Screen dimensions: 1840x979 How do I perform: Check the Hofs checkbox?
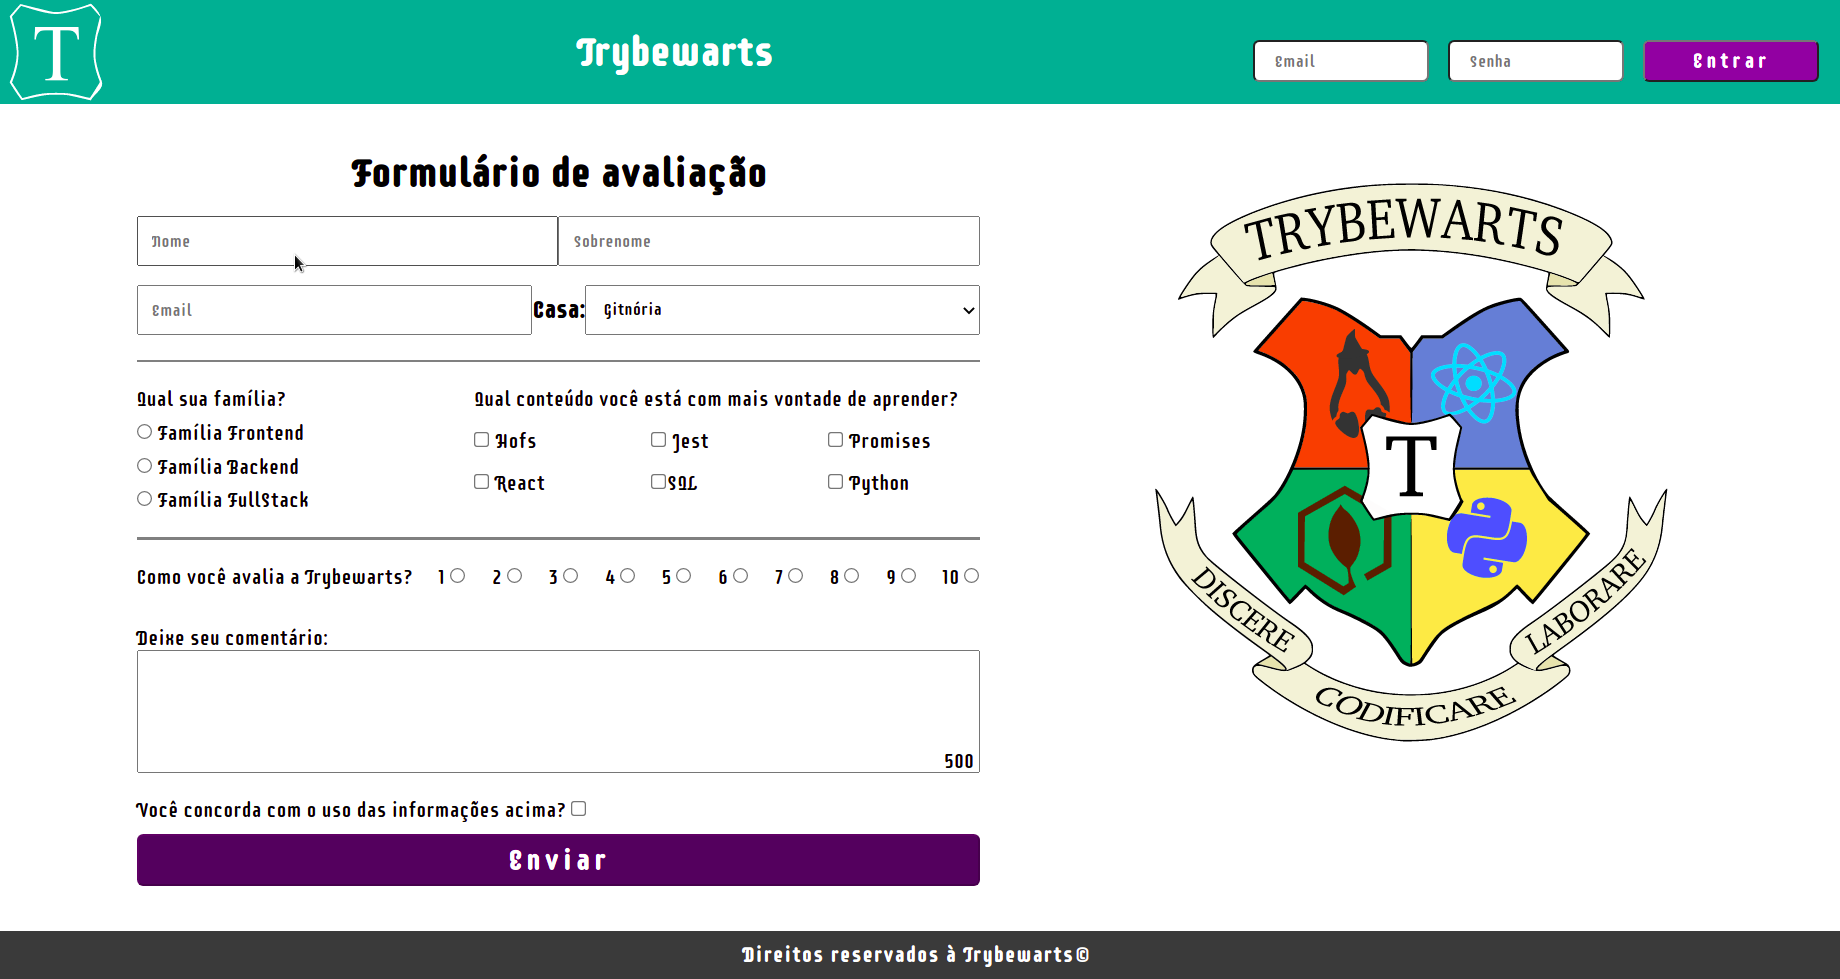tap(481, 439)
